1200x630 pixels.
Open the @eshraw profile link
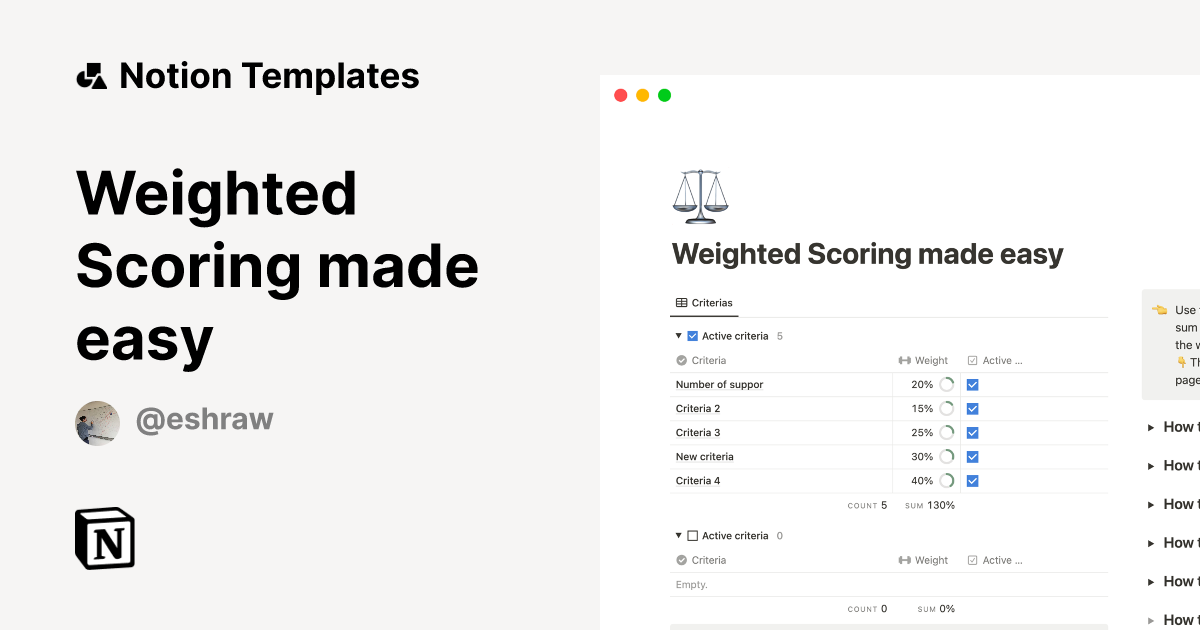coord(204,419)
